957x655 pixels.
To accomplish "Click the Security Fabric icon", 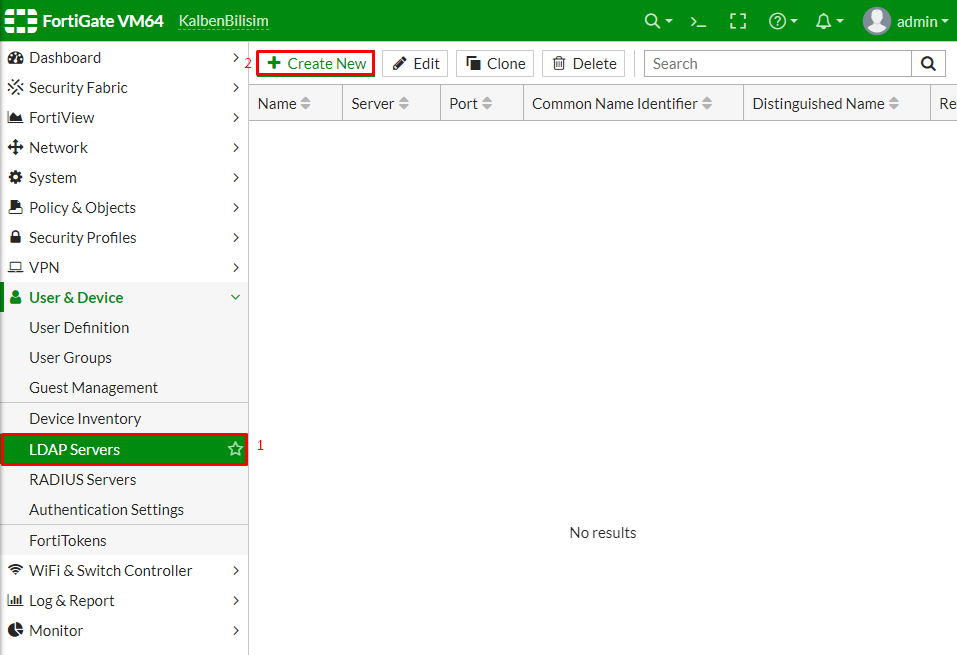I will click(x=15, y=87).
